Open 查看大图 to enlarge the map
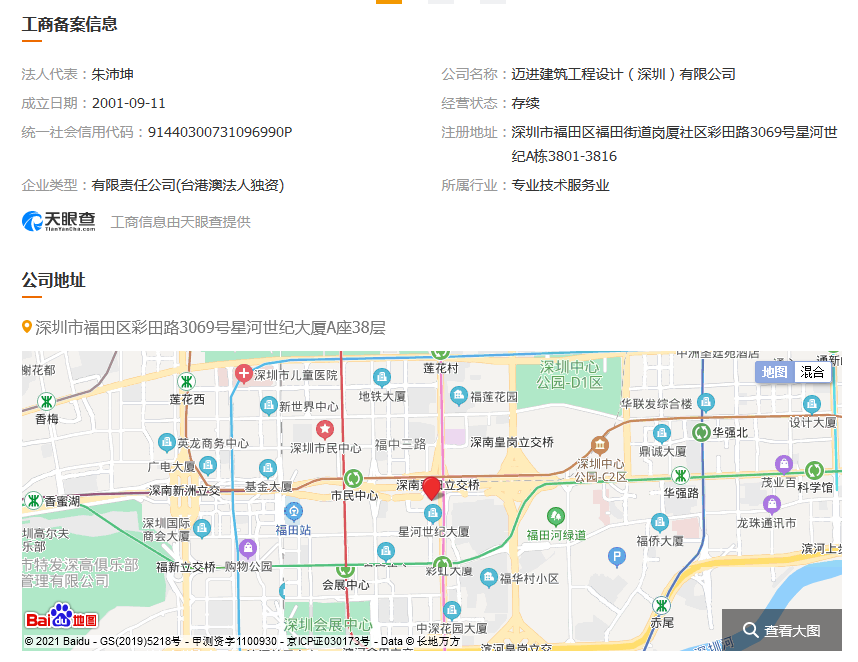Screen dimensions: 858x662 [x=782, y=630]
